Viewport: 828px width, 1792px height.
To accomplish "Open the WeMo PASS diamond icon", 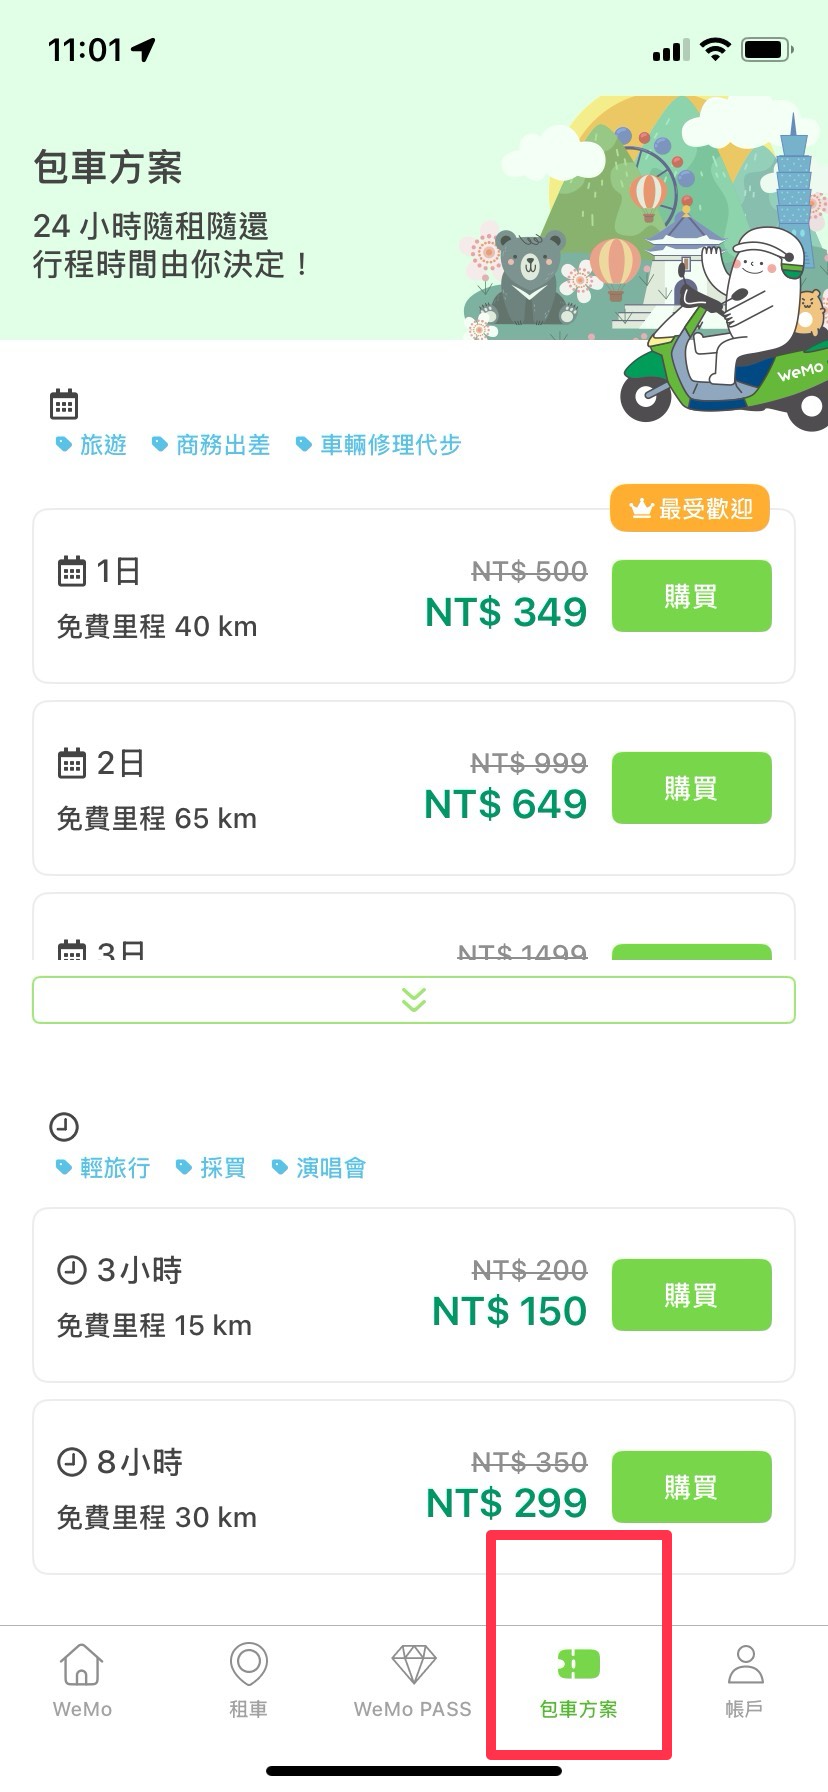I will [413, 1665].
